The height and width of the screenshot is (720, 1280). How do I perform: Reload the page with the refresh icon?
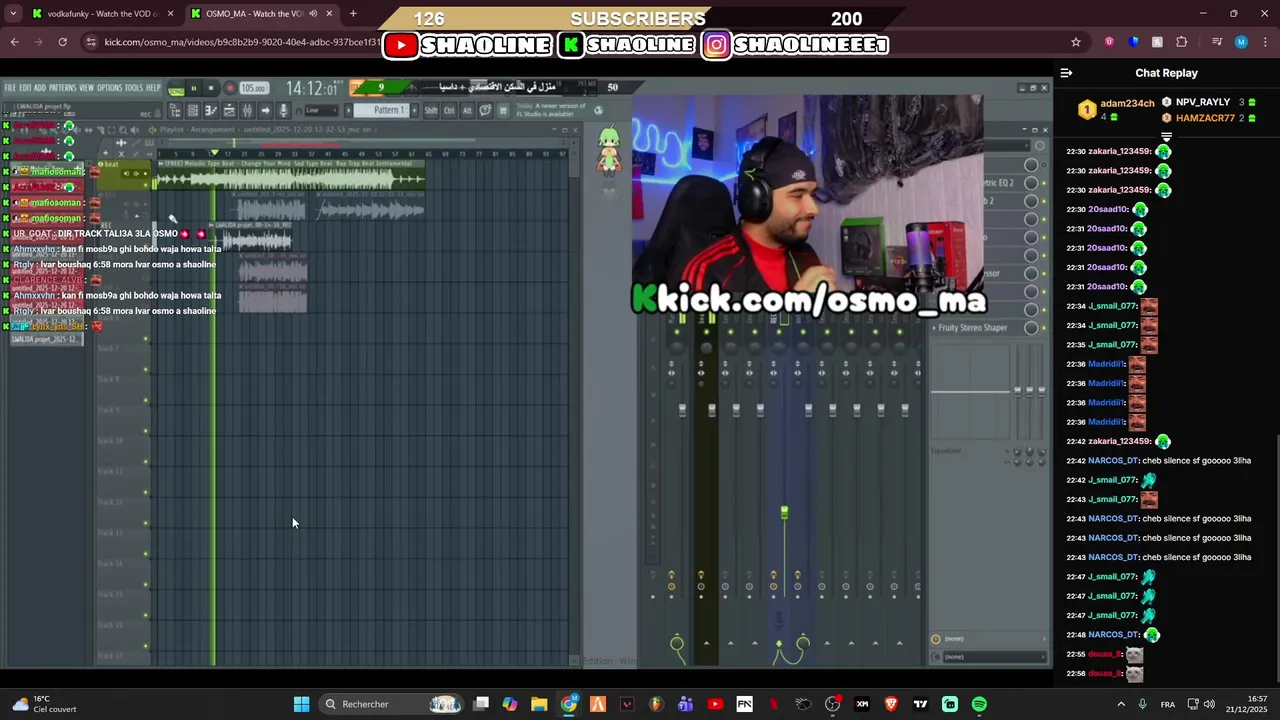tap(62, 42)
